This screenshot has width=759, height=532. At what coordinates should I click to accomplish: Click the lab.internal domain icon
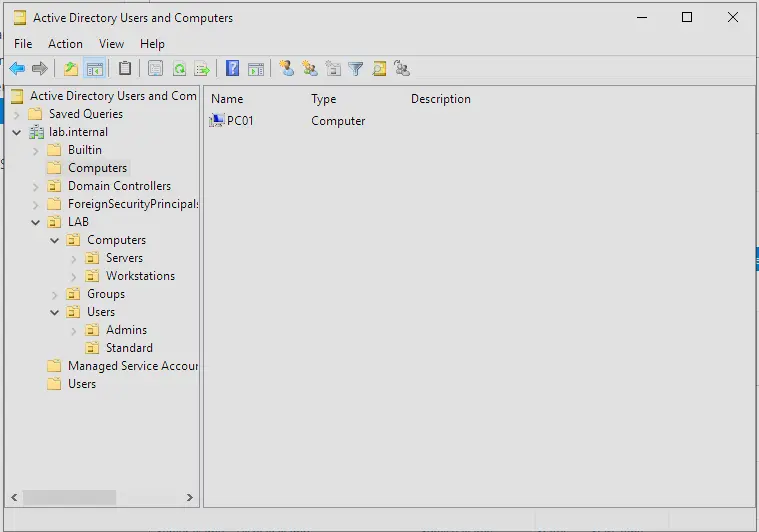[36, 132]
